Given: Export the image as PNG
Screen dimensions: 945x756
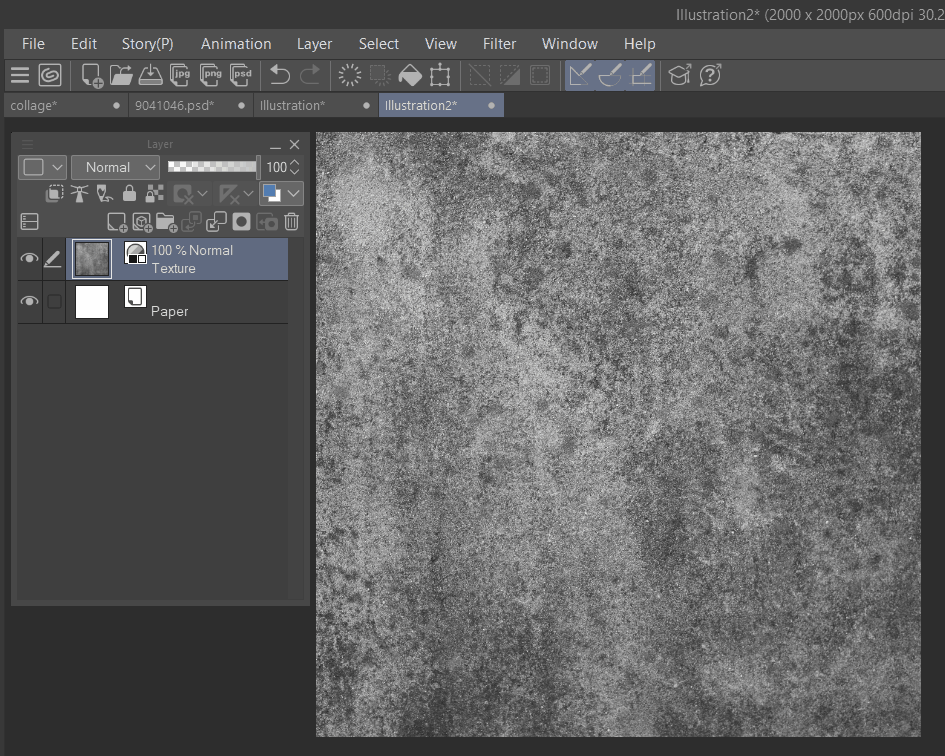Looking at the screenshot, I should (211, 75).
